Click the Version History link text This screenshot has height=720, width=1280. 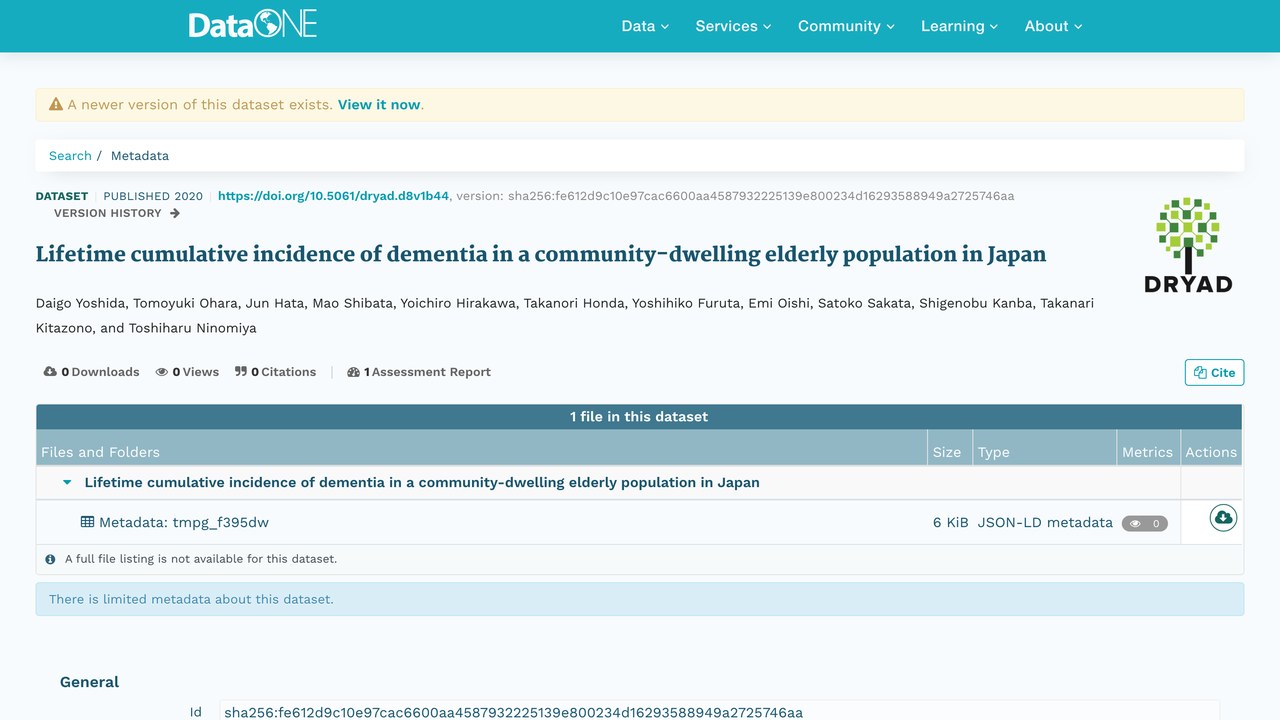coord(108,213)
